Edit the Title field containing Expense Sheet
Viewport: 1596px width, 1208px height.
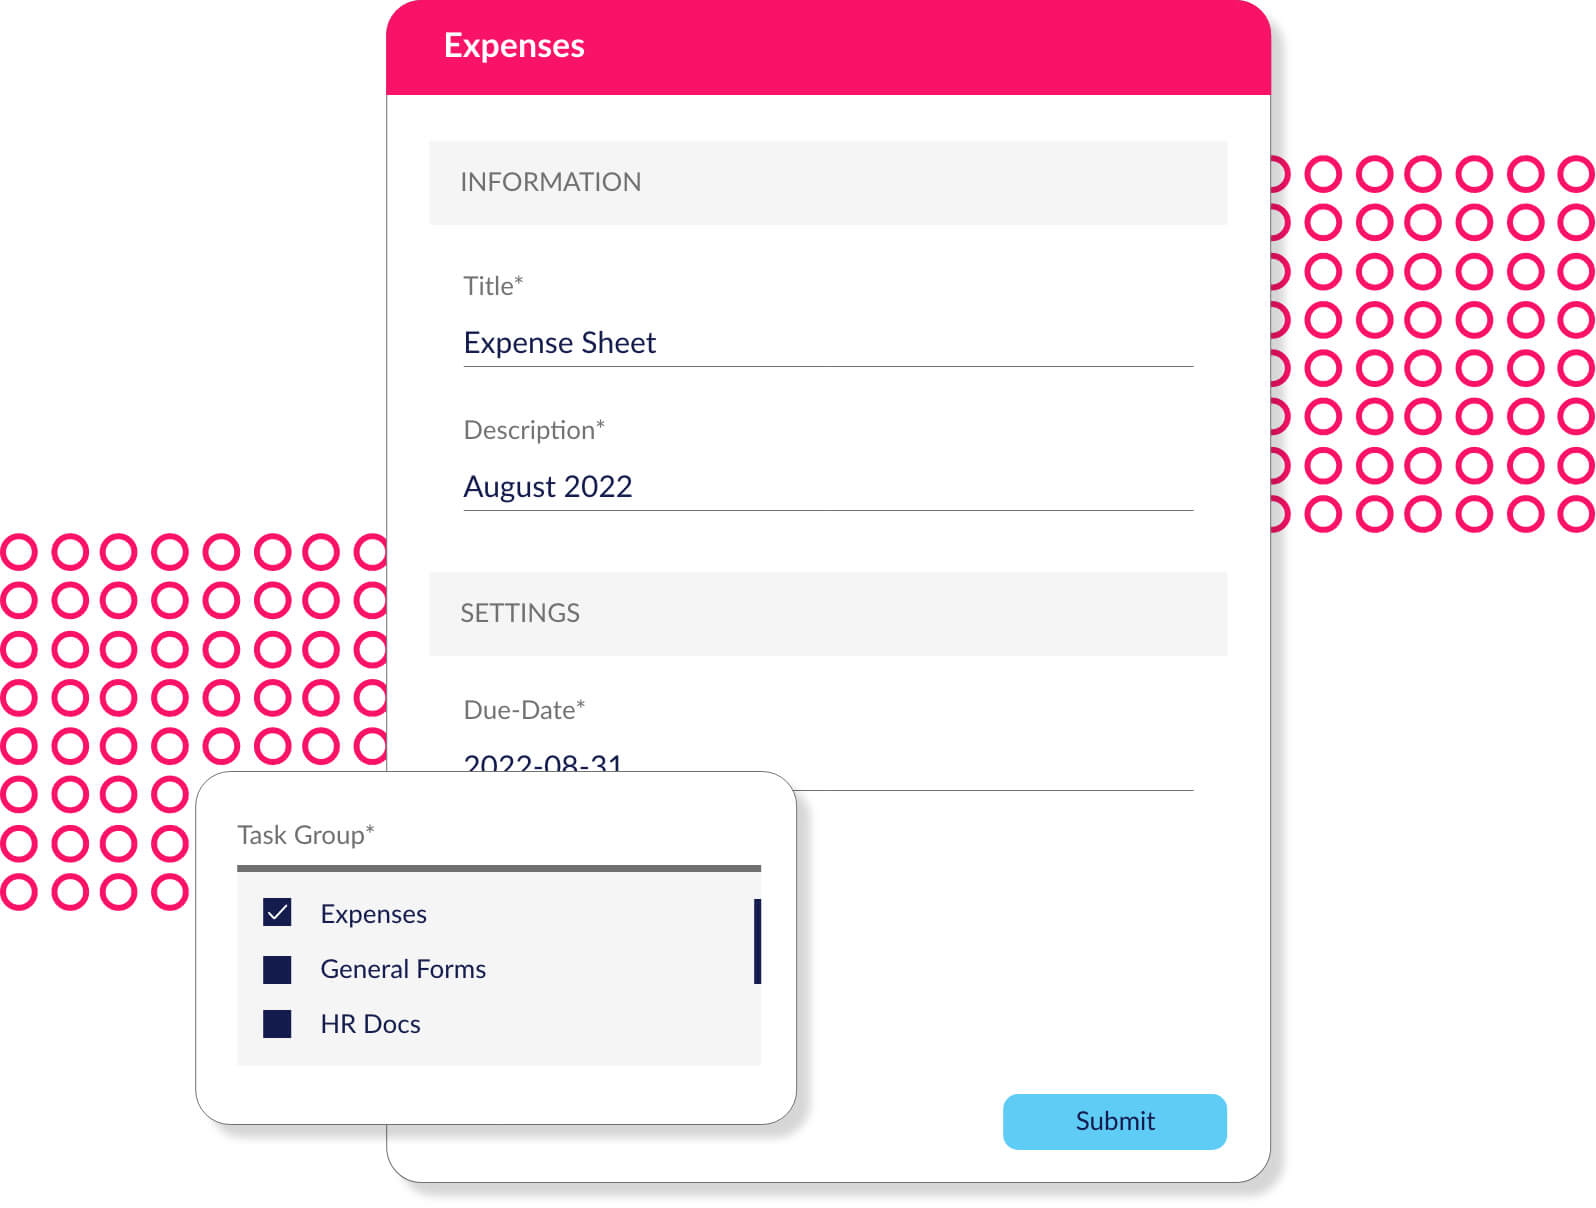(x=828, y=343)
